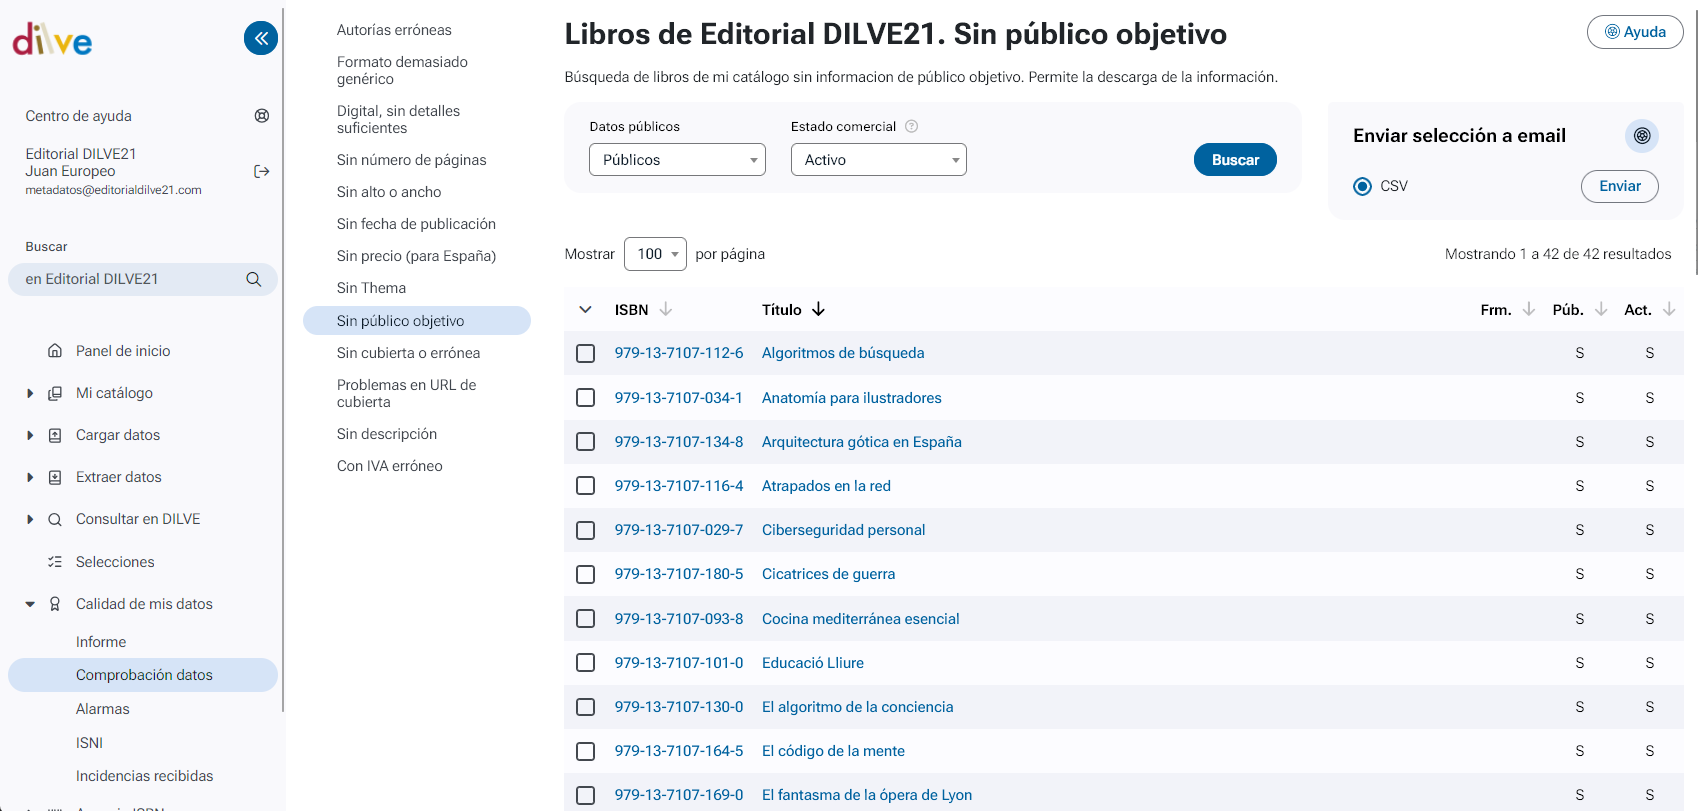Open the Estado comercial Activo dropdown
1699x811 pixels.
point(878,160)
